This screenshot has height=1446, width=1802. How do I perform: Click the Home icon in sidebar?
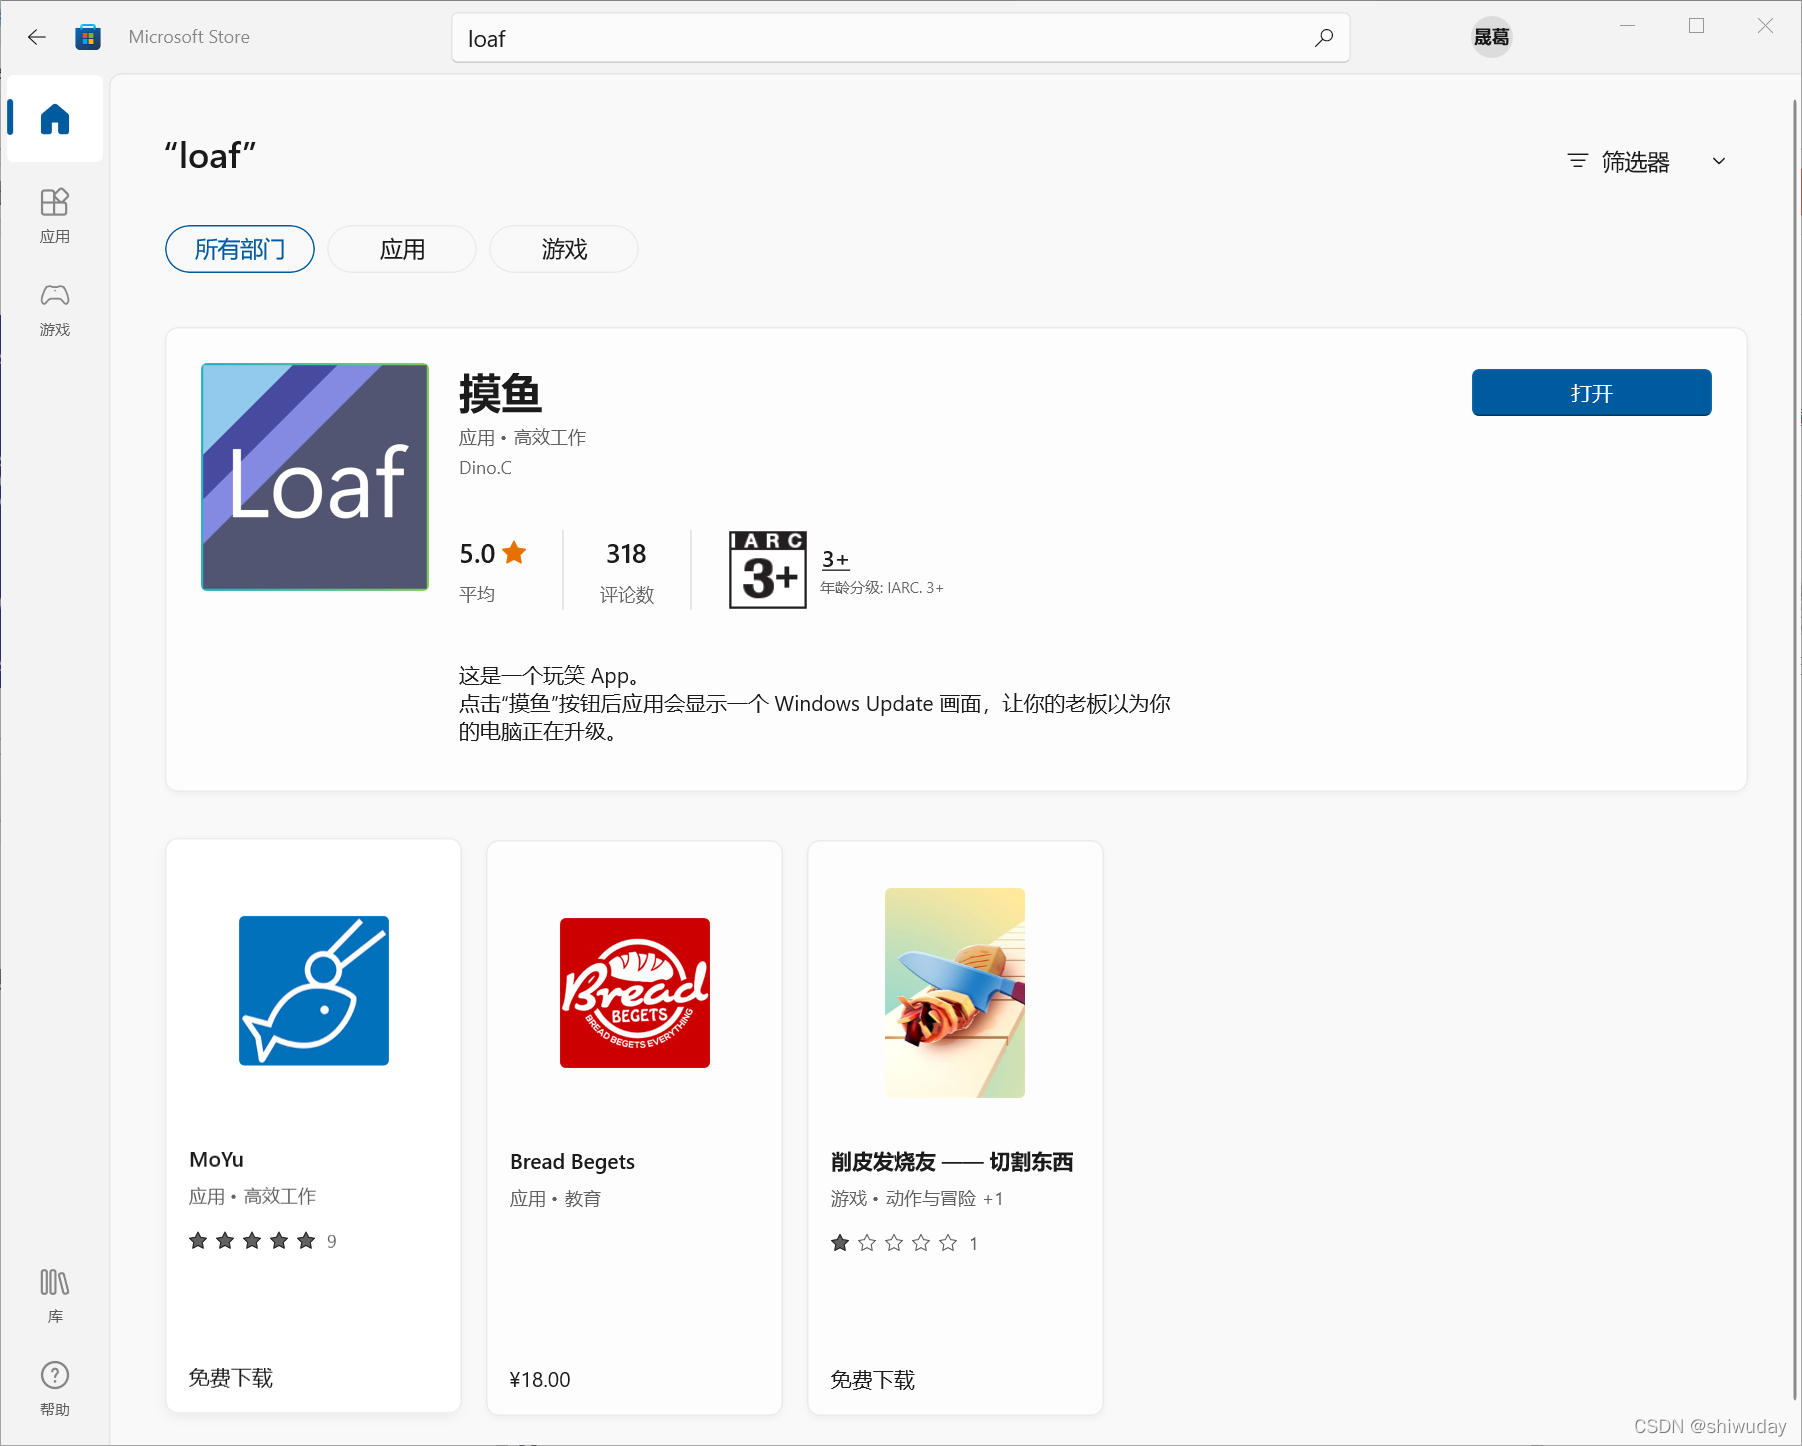(x=55, y=119)
